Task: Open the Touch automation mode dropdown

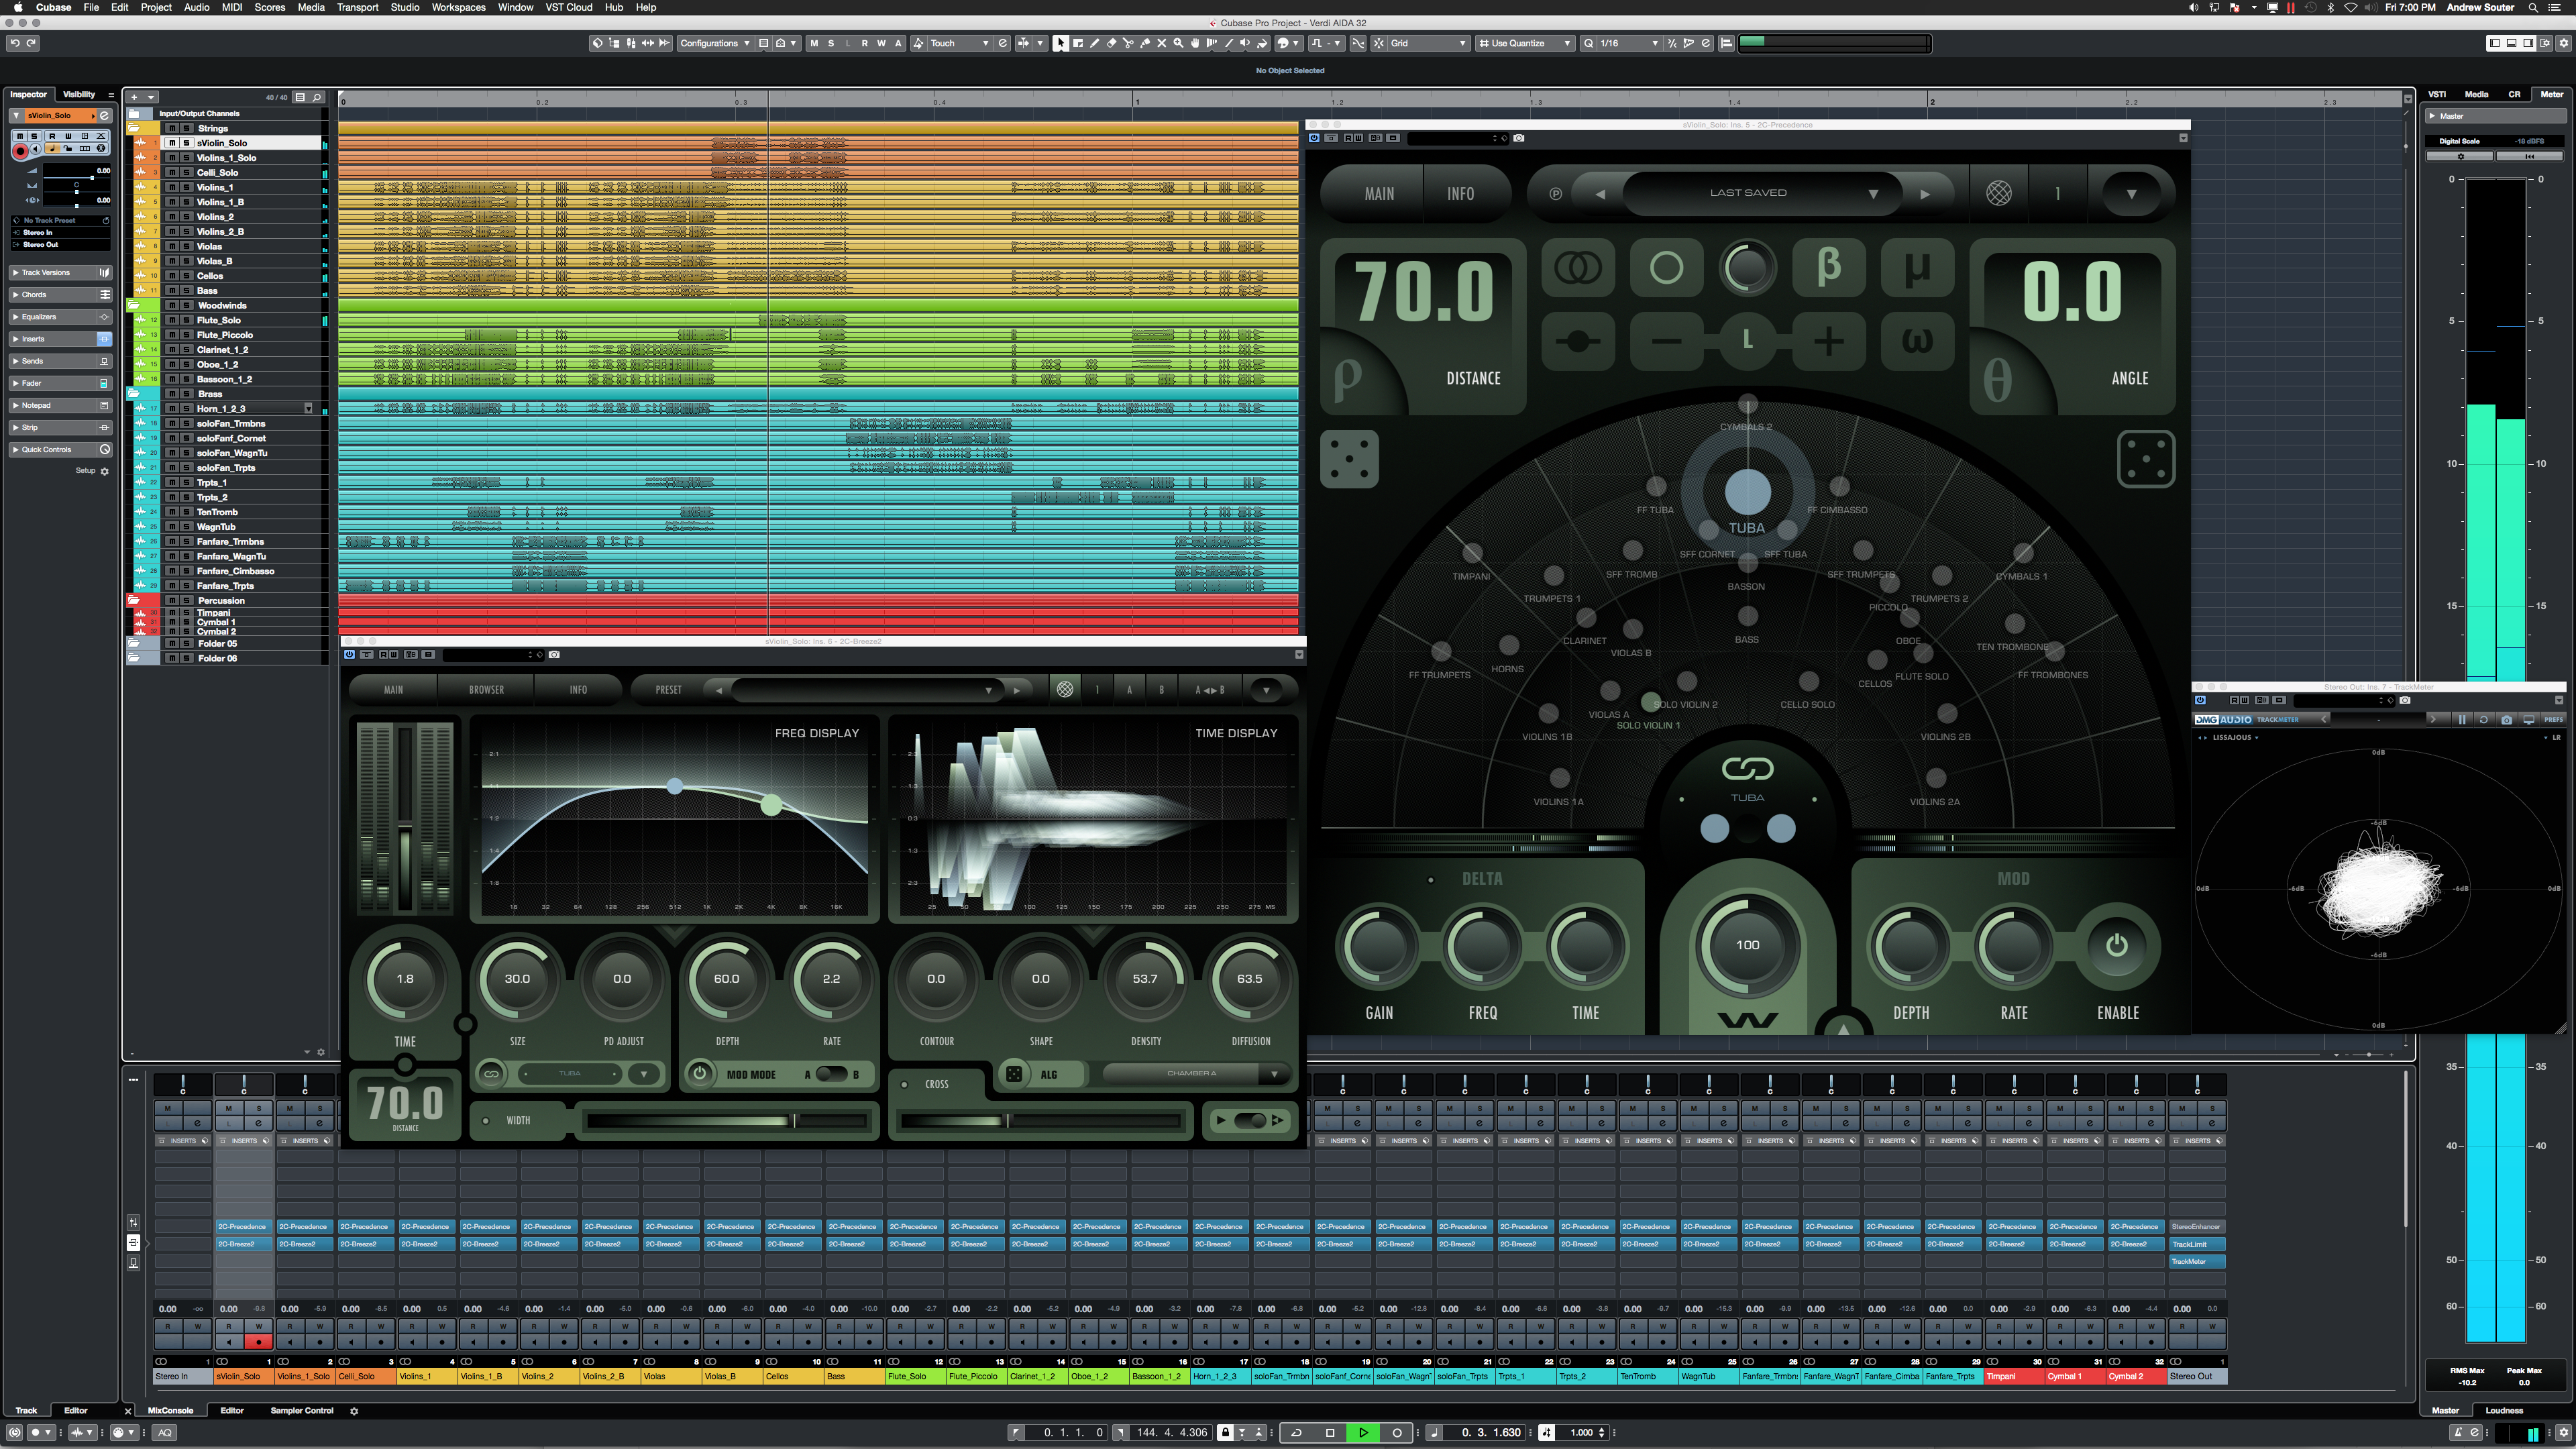Action: pyautogui.click(x=958, y=43)
